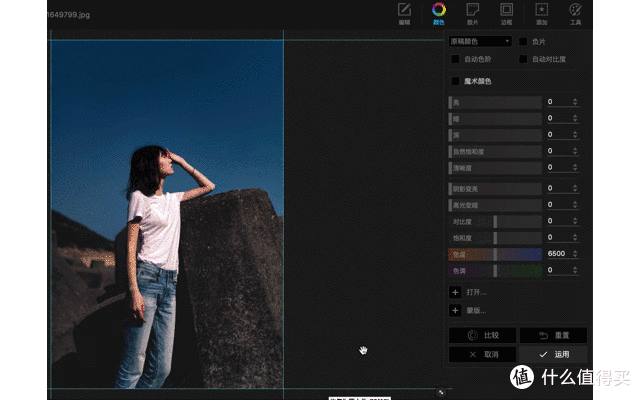Apply changes with the 运用 button
This screenshot has height=400, width=640.
(x=553, y=354)
